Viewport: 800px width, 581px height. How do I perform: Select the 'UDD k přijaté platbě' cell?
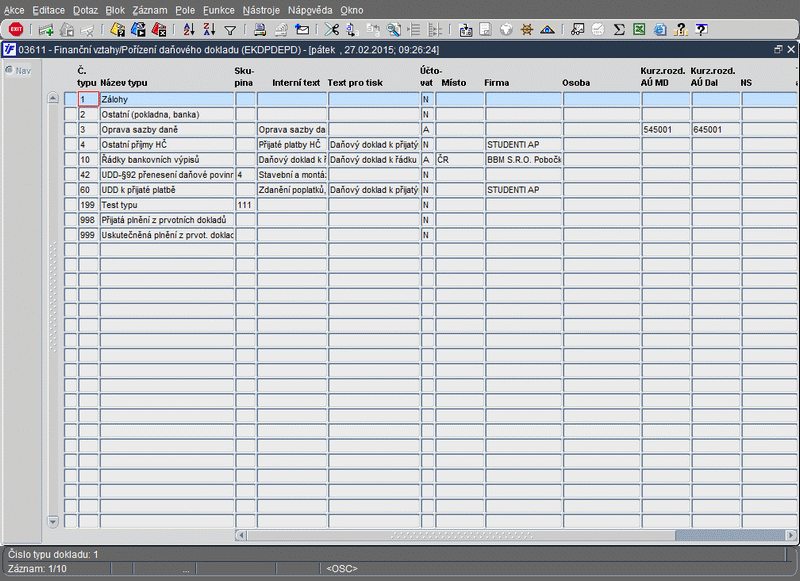pyautogui.click(x=167, y=190)
